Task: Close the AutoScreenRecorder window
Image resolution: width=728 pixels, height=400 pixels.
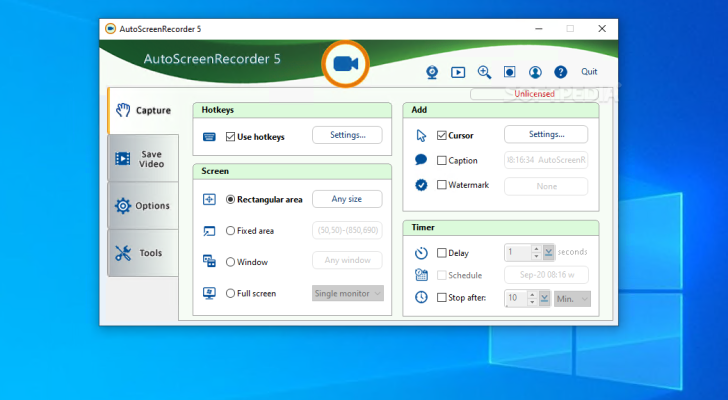Action: tap(602, 29)
